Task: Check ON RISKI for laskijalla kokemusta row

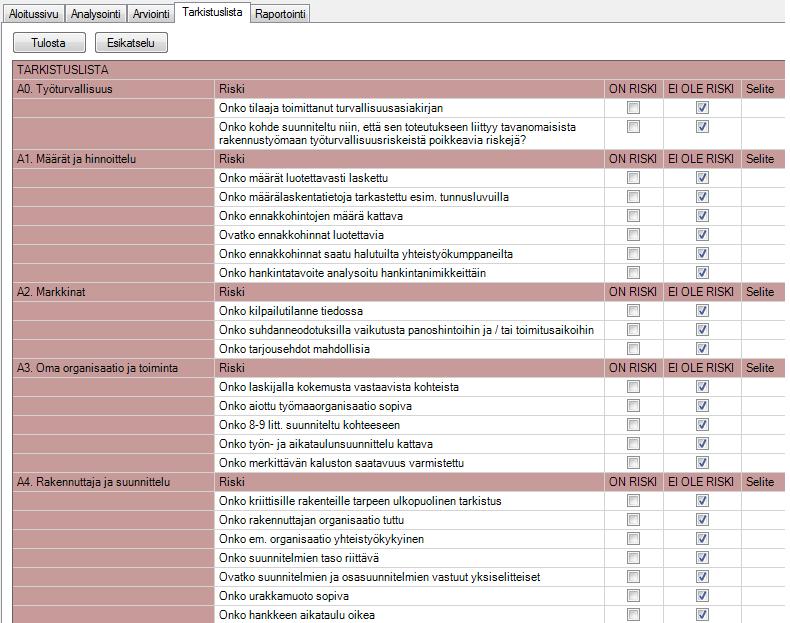Action: pos(633,387)
